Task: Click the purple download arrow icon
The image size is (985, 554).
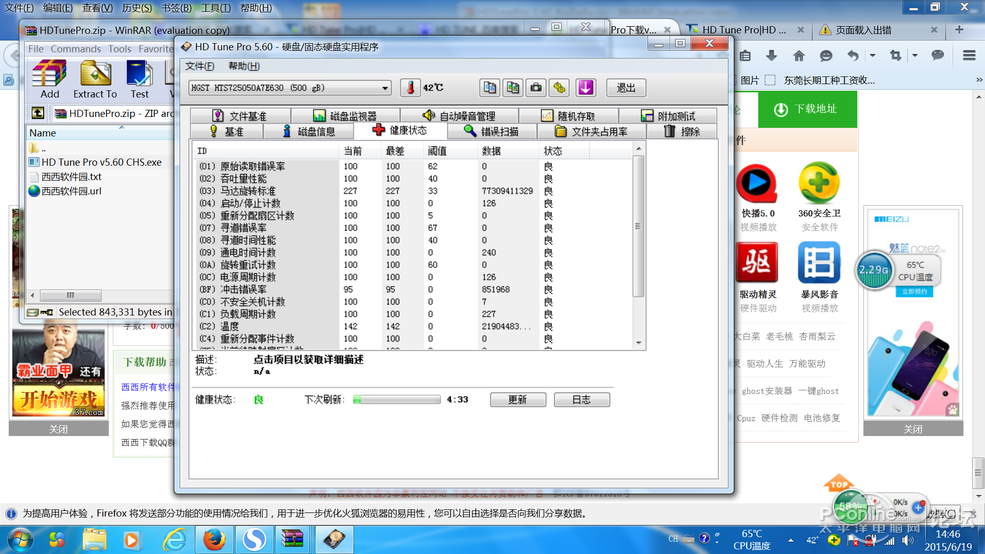Action: click(x=585, y=88)
